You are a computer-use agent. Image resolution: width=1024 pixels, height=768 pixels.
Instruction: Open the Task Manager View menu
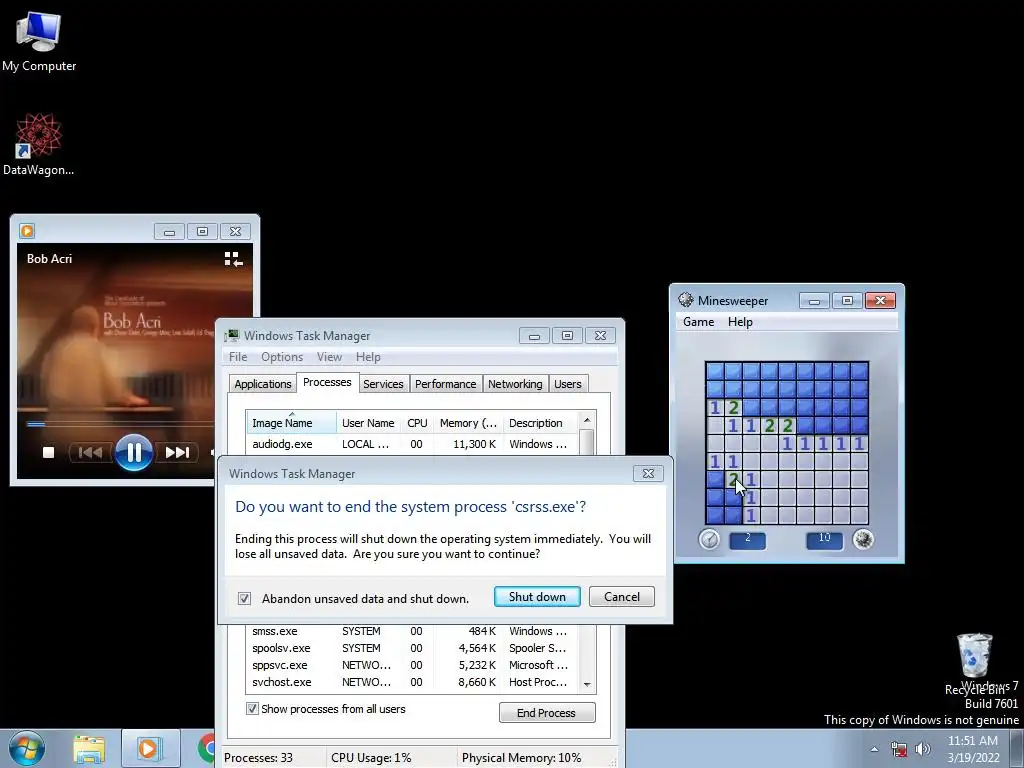click(x=329, y=357)
